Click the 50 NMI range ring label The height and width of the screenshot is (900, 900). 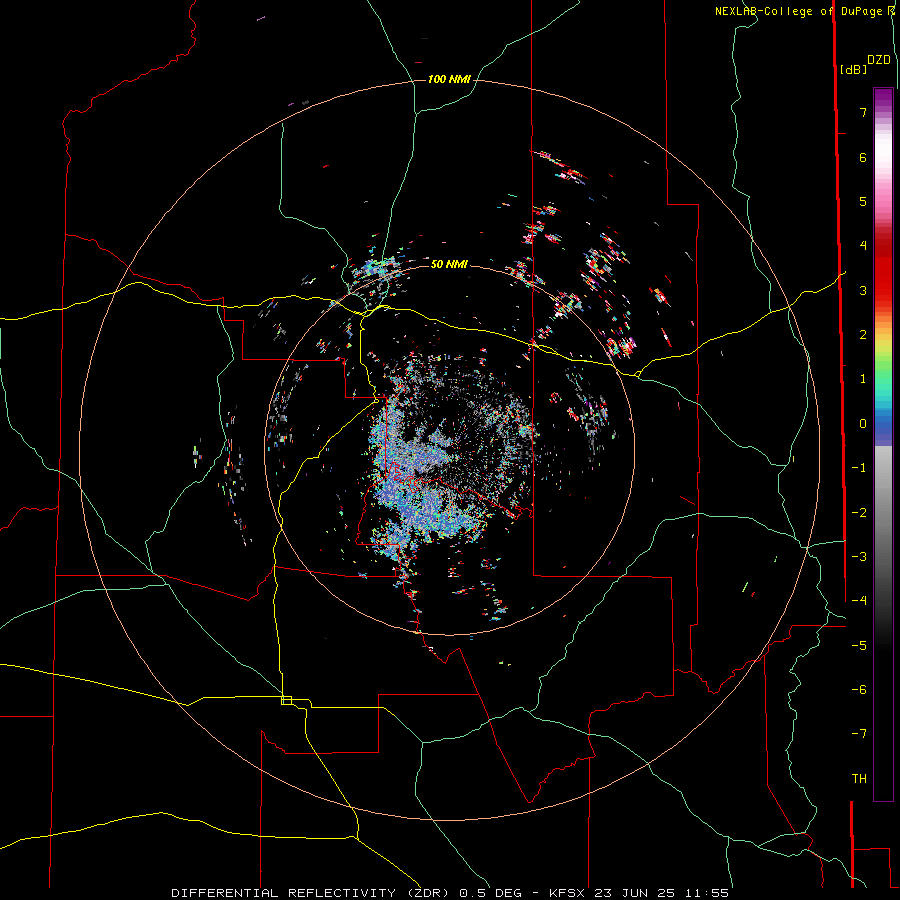point(449,264)
